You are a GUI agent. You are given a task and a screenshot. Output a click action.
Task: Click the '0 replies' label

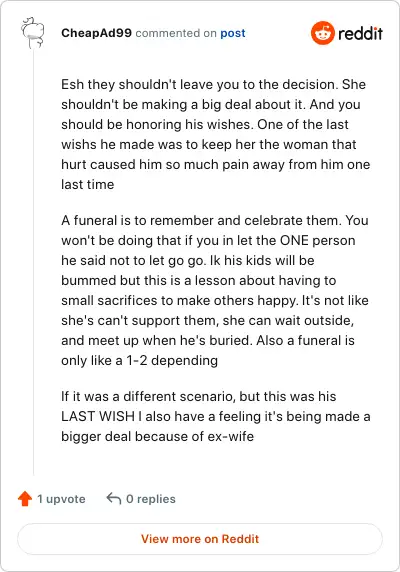pos(151,499)
